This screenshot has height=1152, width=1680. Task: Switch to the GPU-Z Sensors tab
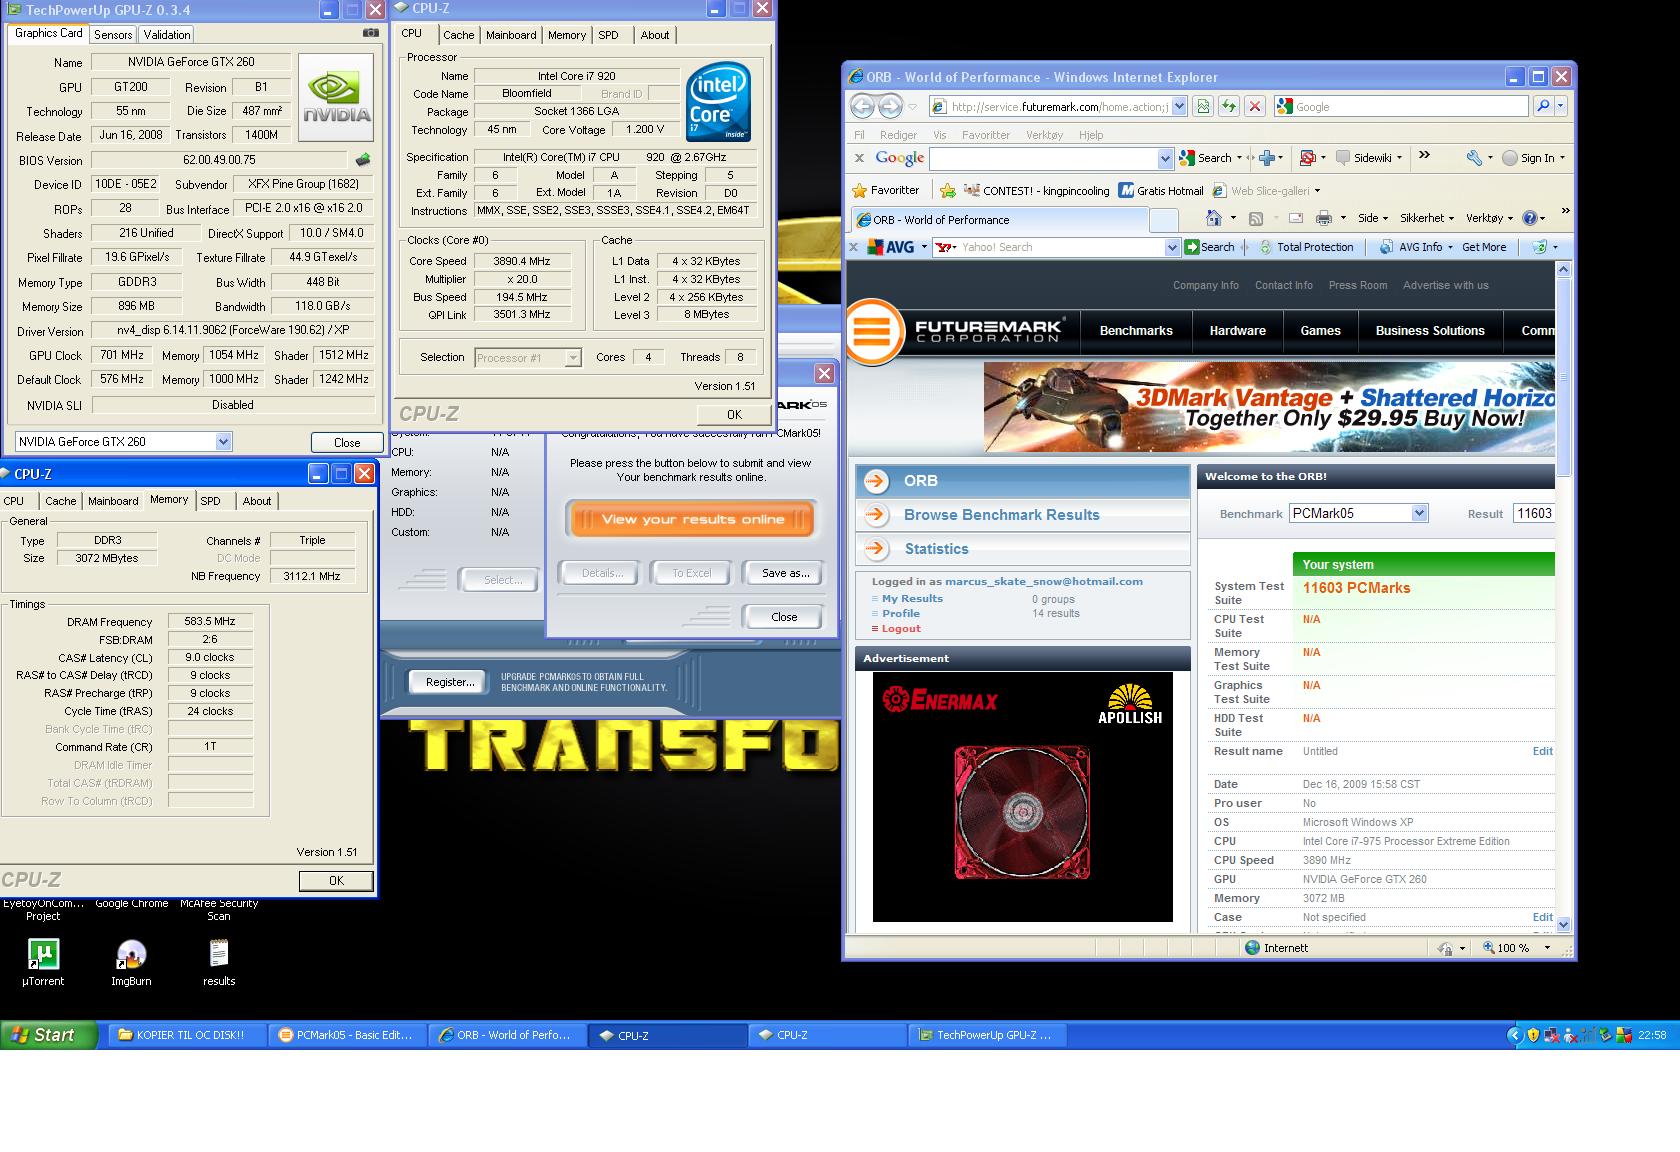[x=113, y=34]
